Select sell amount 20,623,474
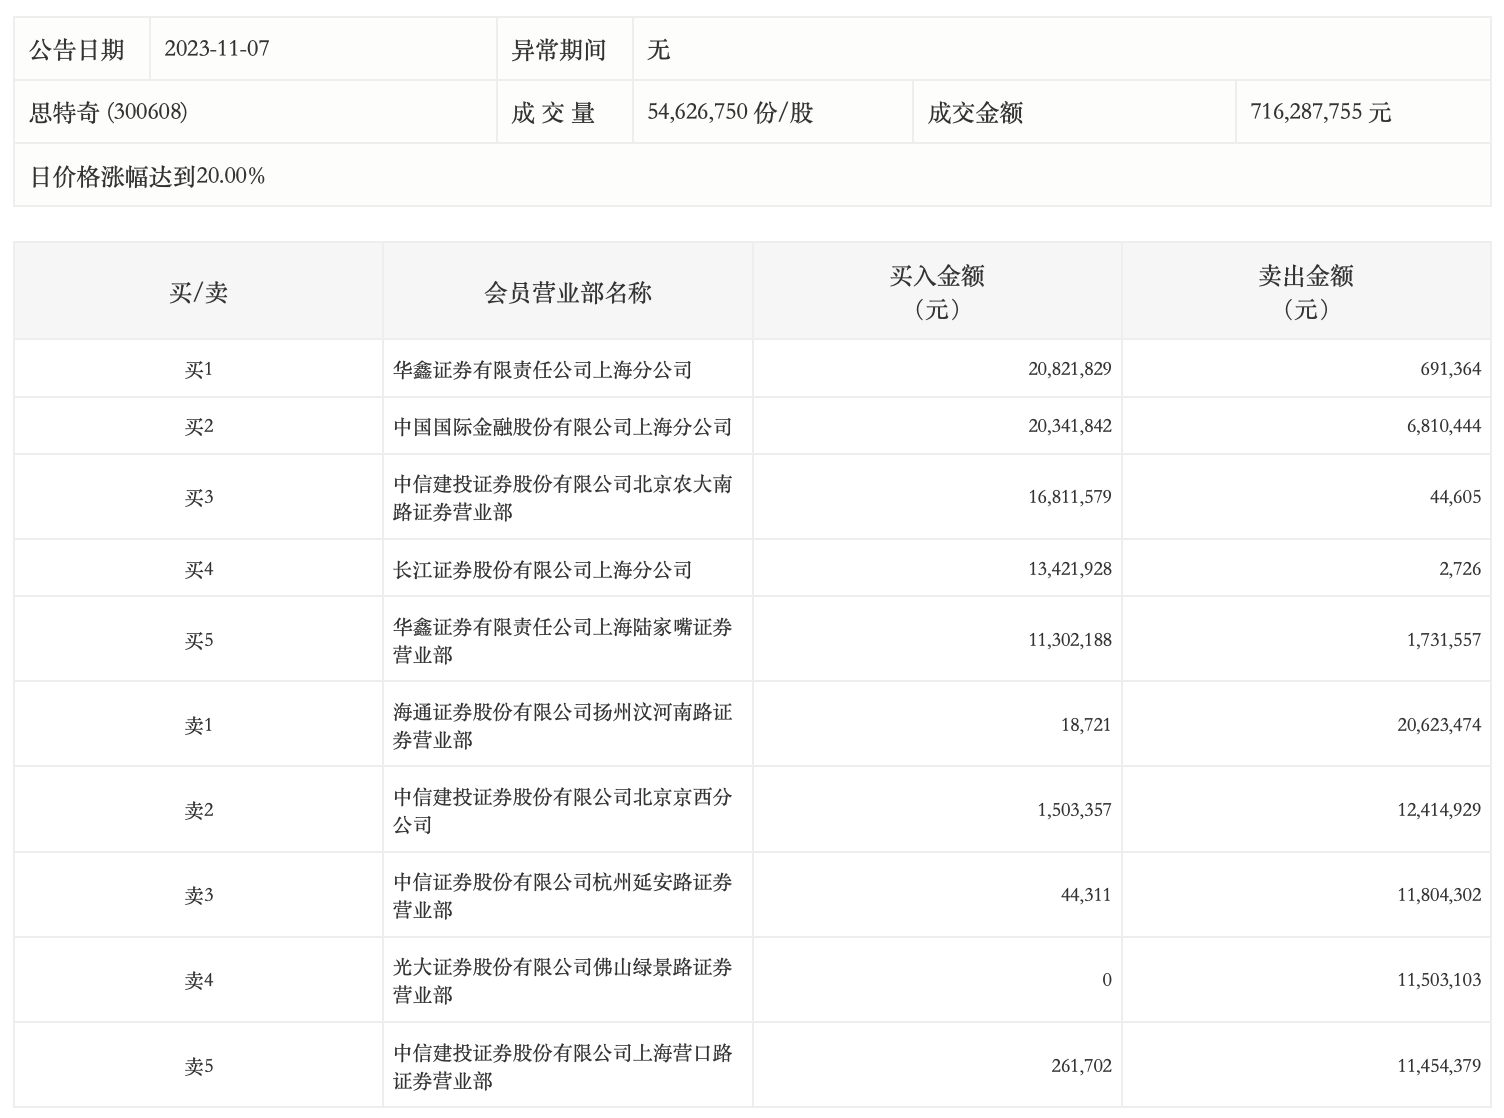Viewport: 1504px width, 1118px height. pyautogui.click(x=1439, y=725)
